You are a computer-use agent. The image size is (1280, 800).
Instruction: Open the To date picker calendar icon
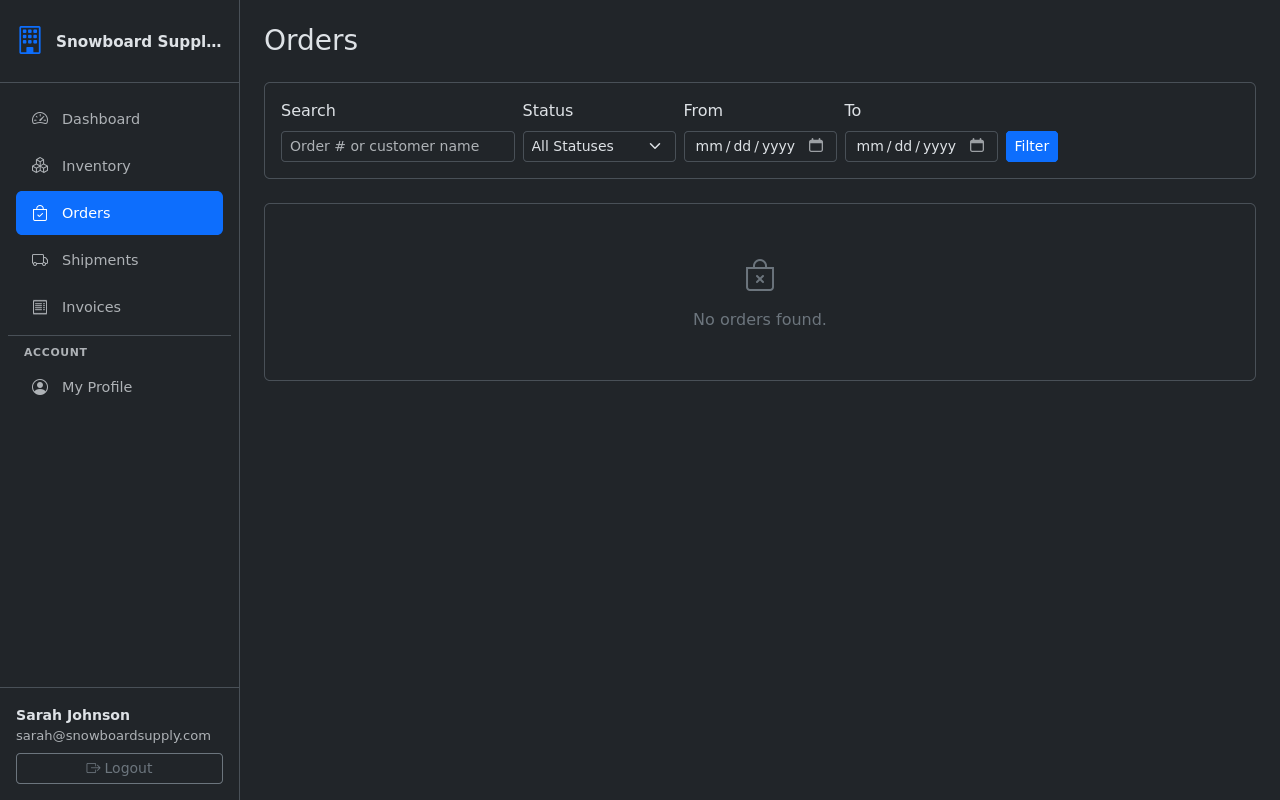point(977,145)
